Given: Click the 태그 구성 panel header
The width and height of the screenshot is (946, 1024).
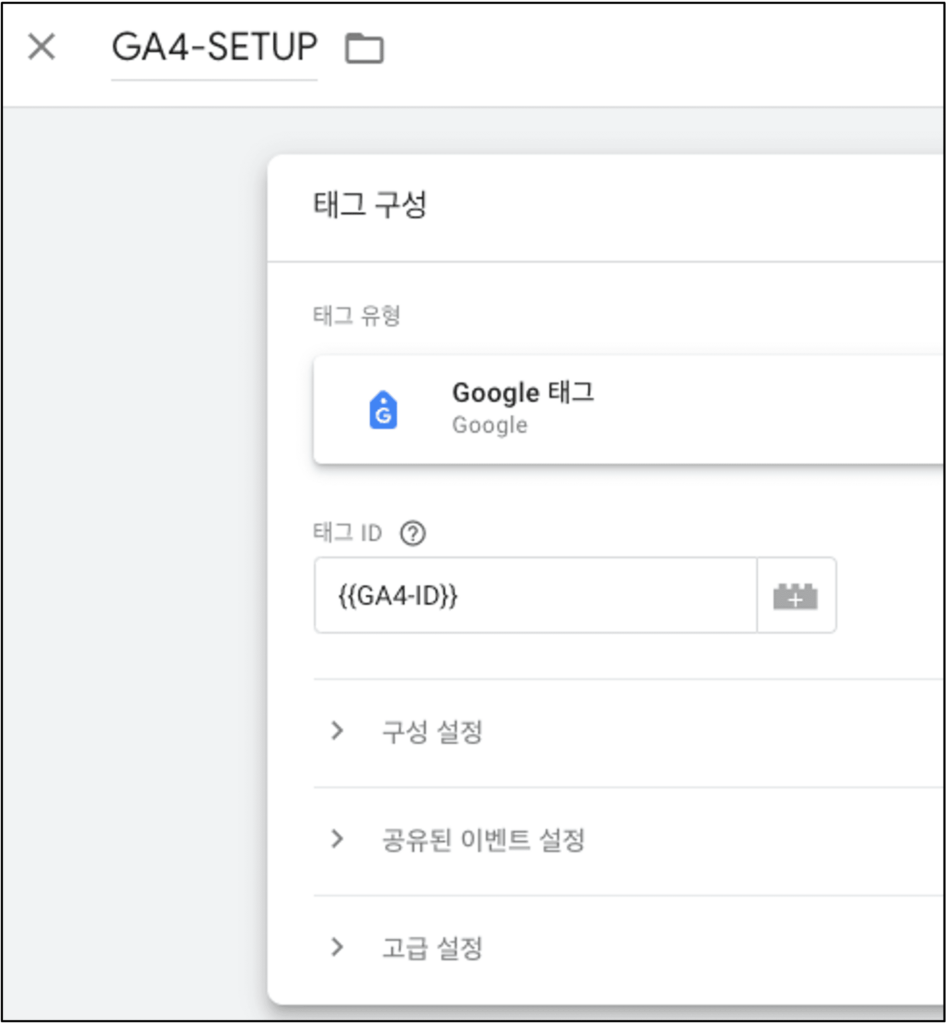Looking at the screenshot, I should coord(370,204).
